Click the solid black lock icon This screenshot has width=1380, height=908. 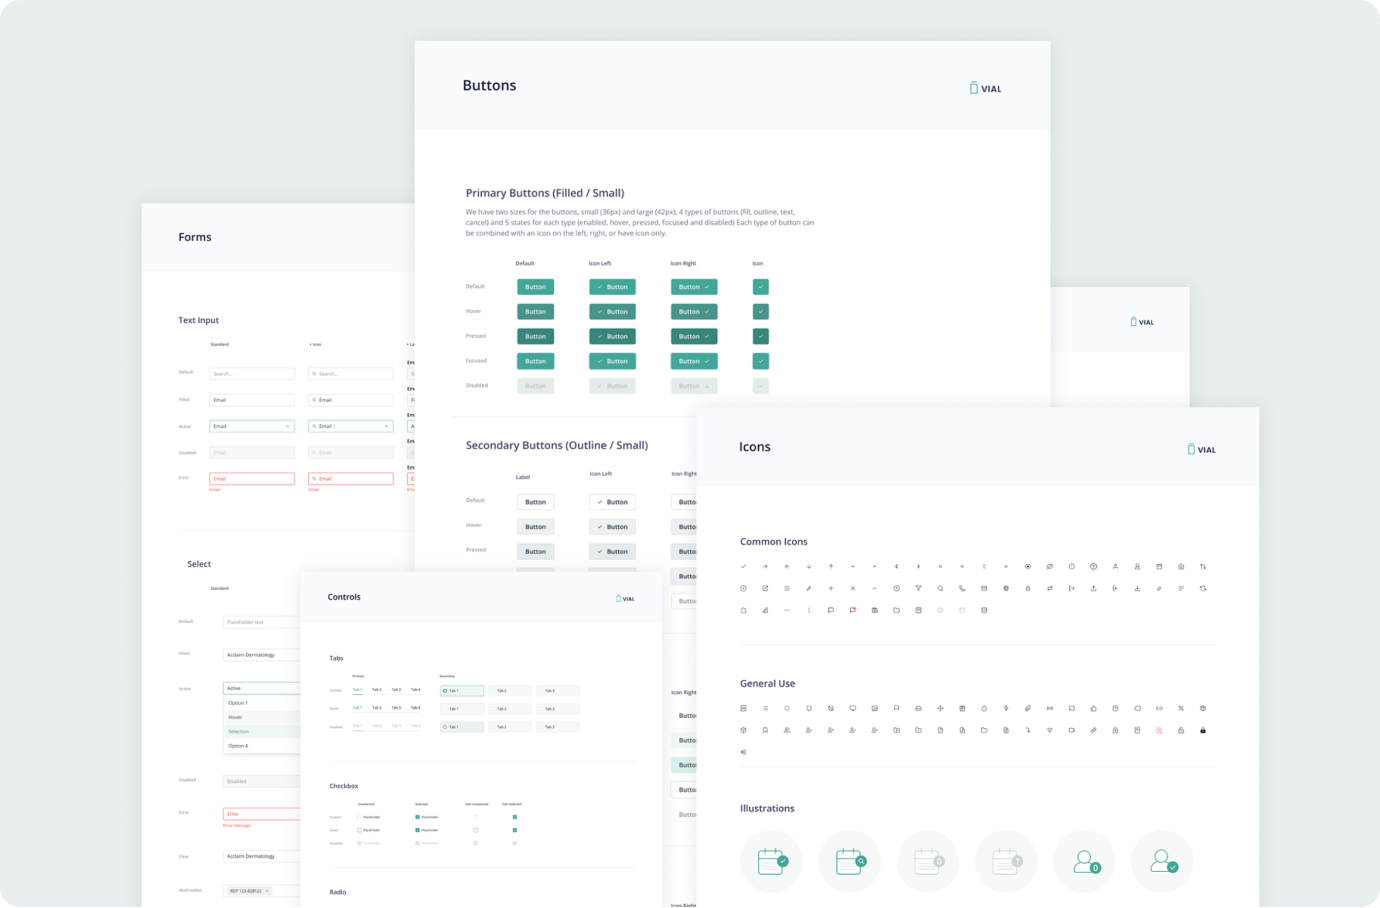[1202, 731]
